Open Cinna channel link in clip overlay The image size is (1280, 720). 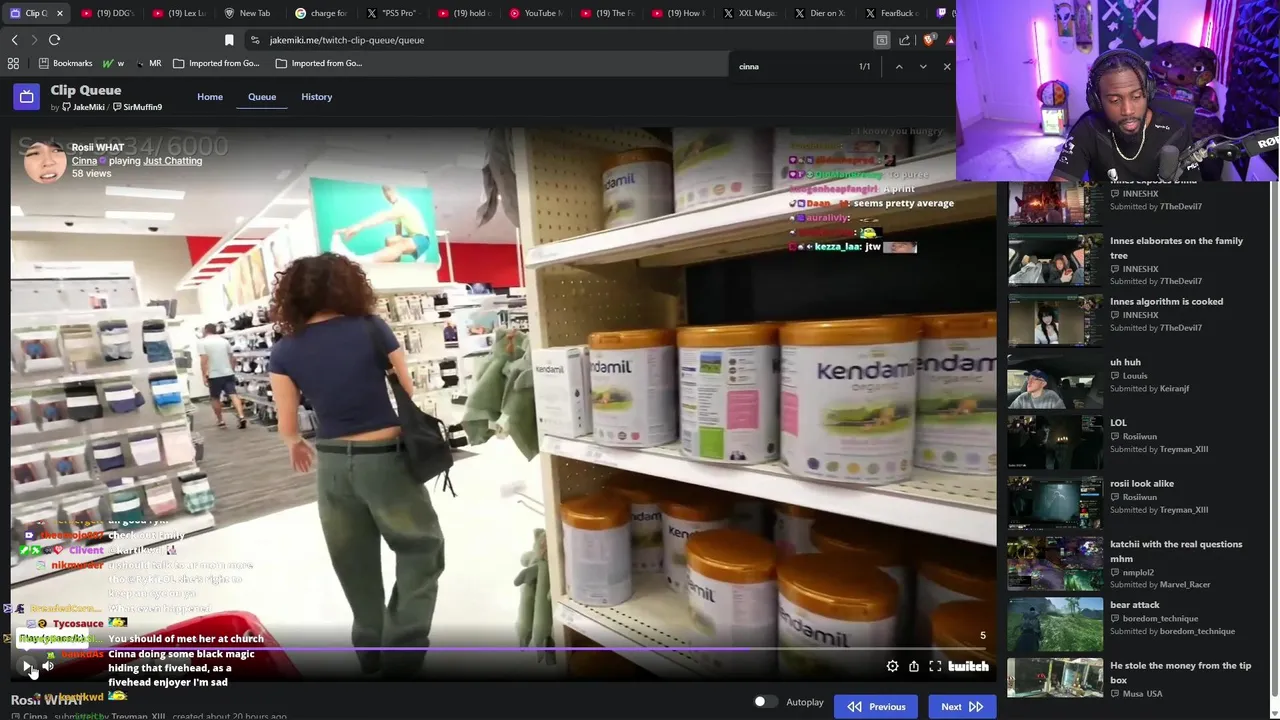pyautogui.click(x=84, y=161)
